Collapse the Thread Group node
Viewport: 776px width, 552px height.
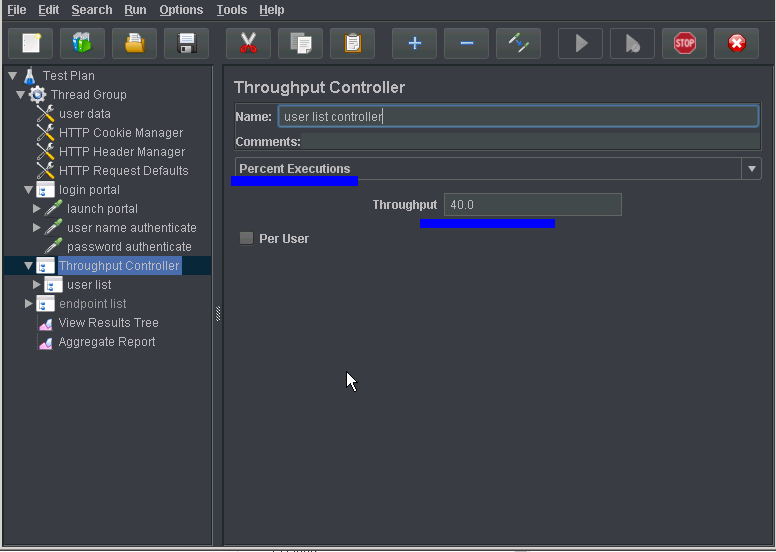click(20, 95)
